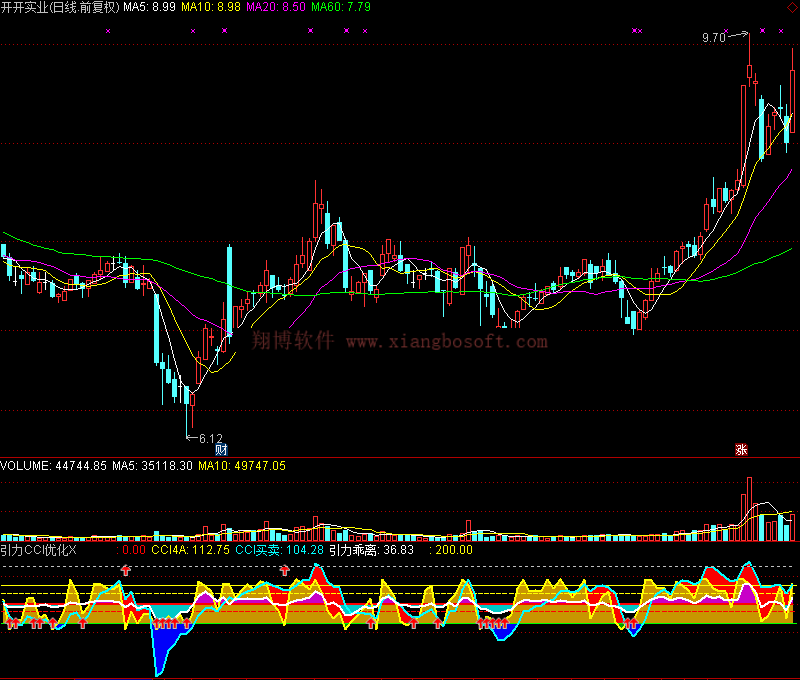800x680 pixels.
Task: Select the MA10: 8.98 label
Action: [211, 7]
